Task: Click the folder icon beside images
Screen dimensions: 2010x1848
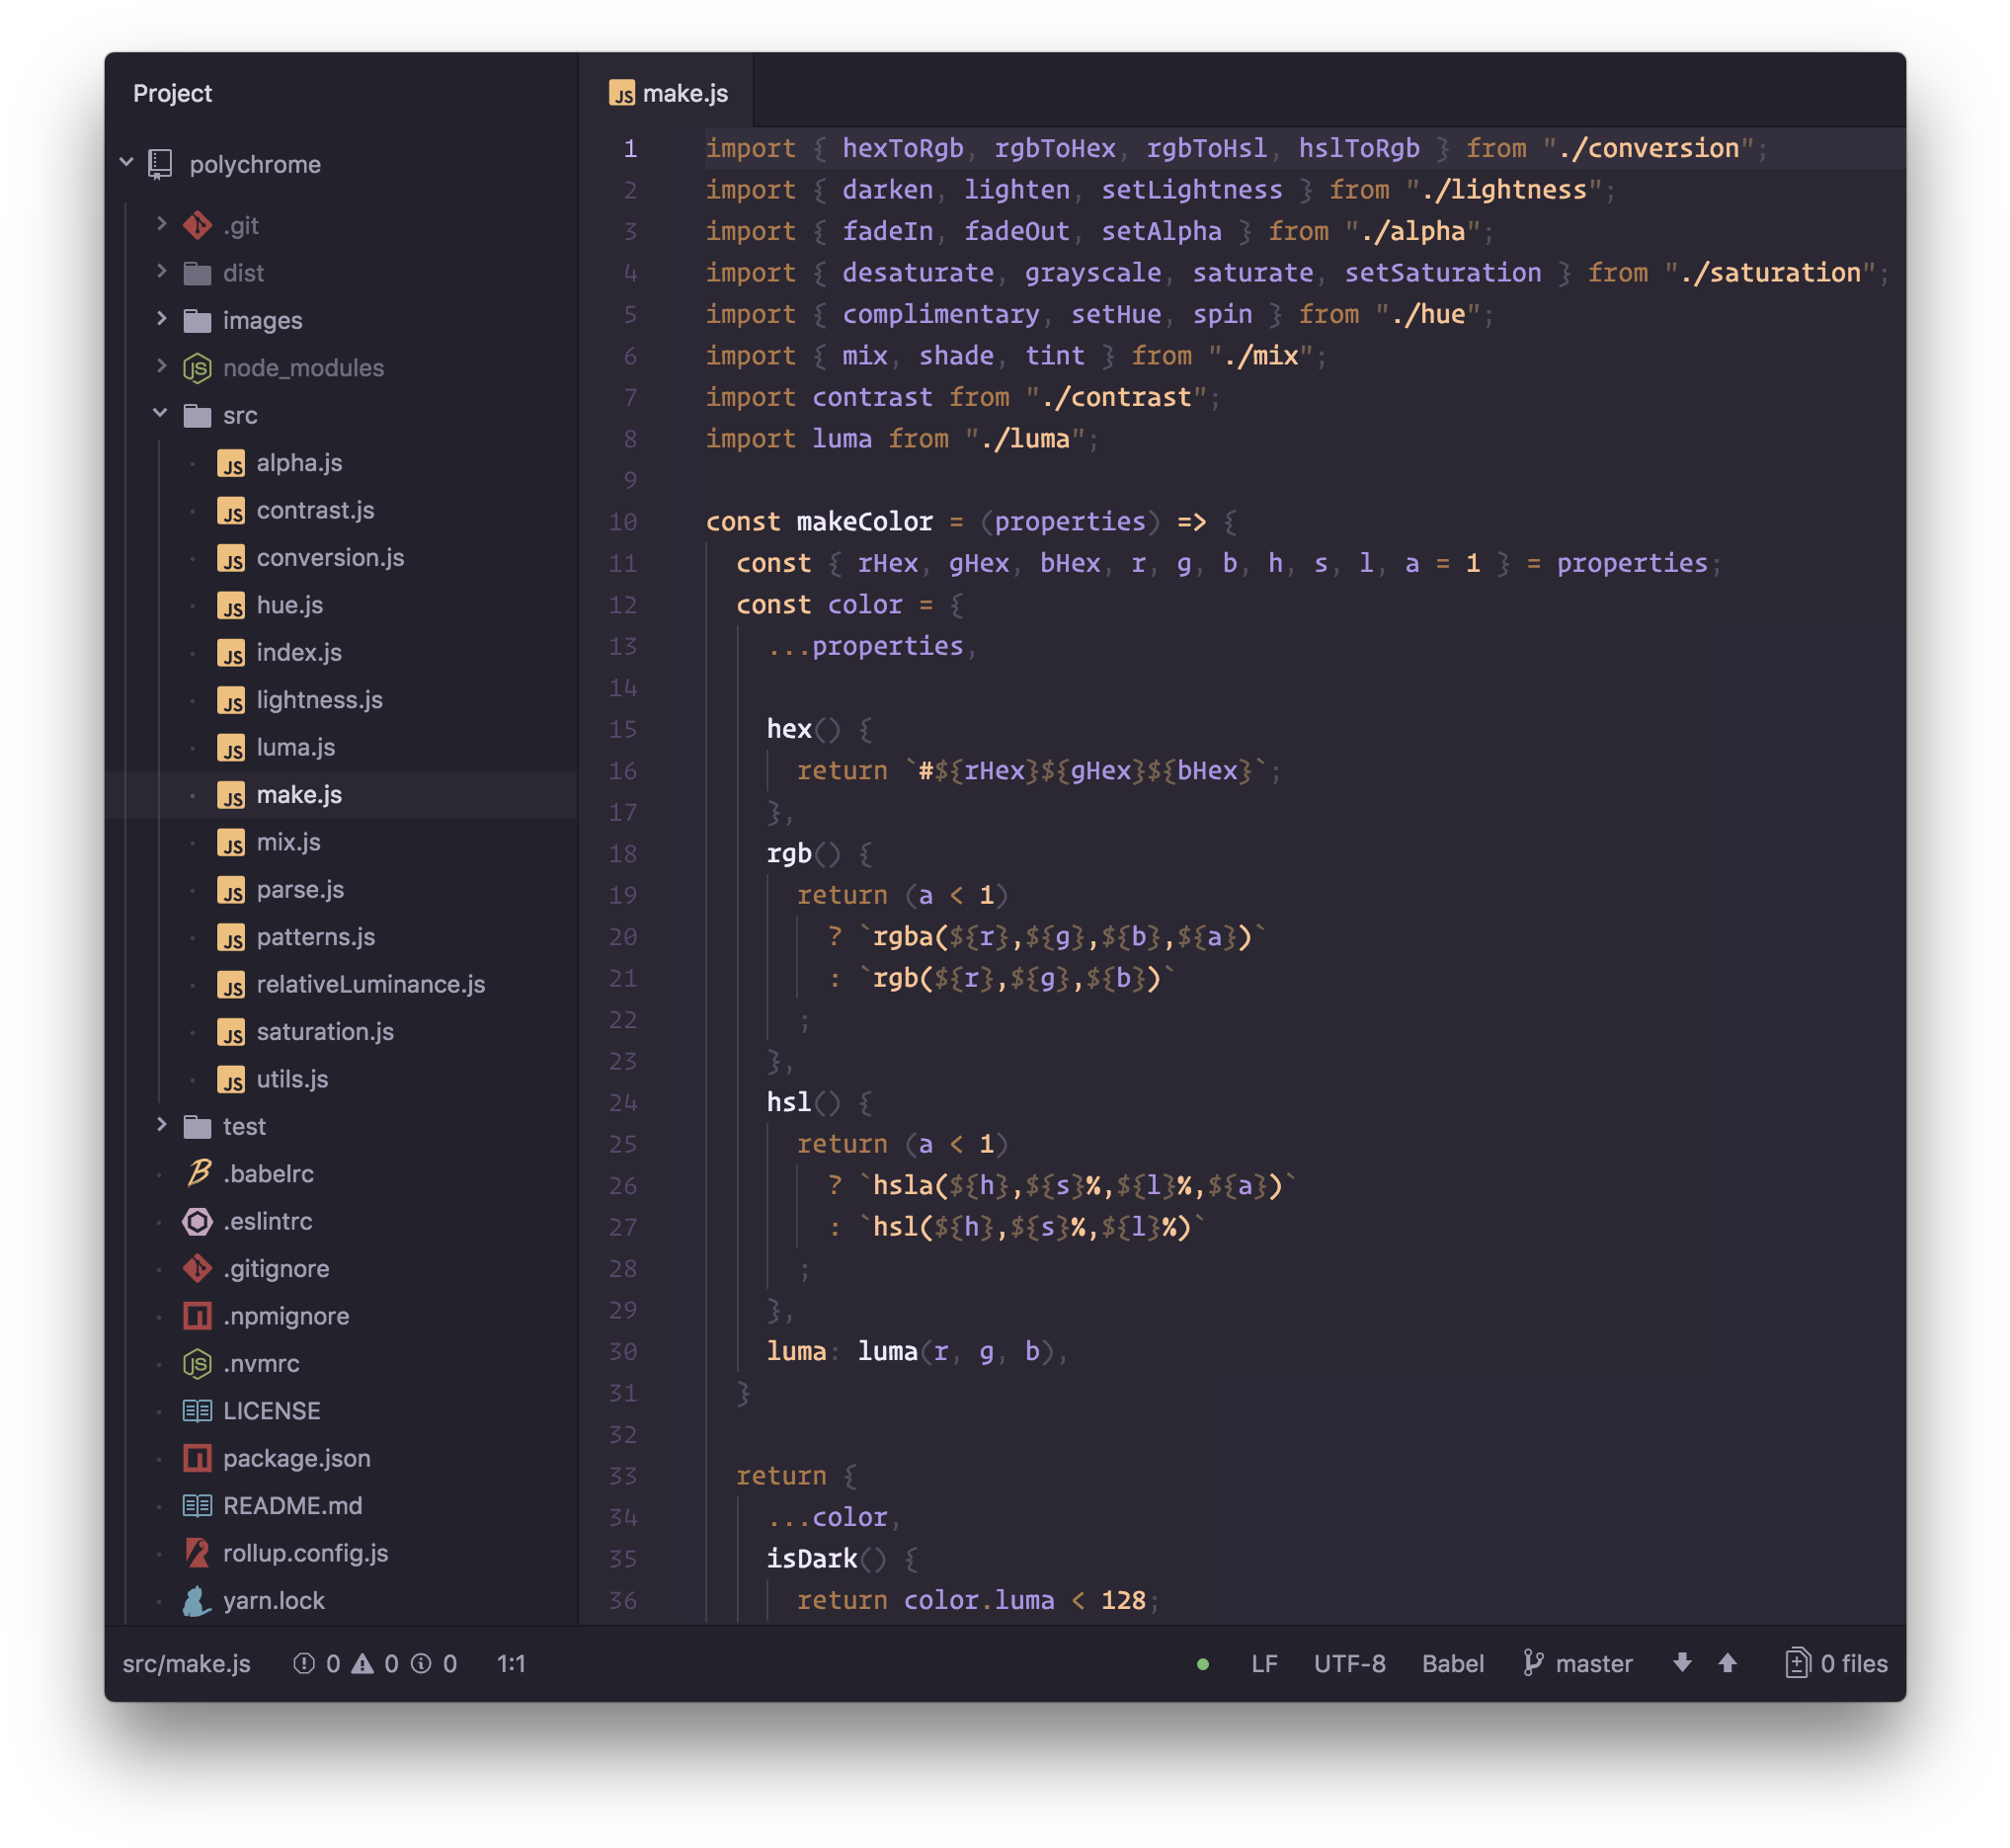Action: coord(197,320)
